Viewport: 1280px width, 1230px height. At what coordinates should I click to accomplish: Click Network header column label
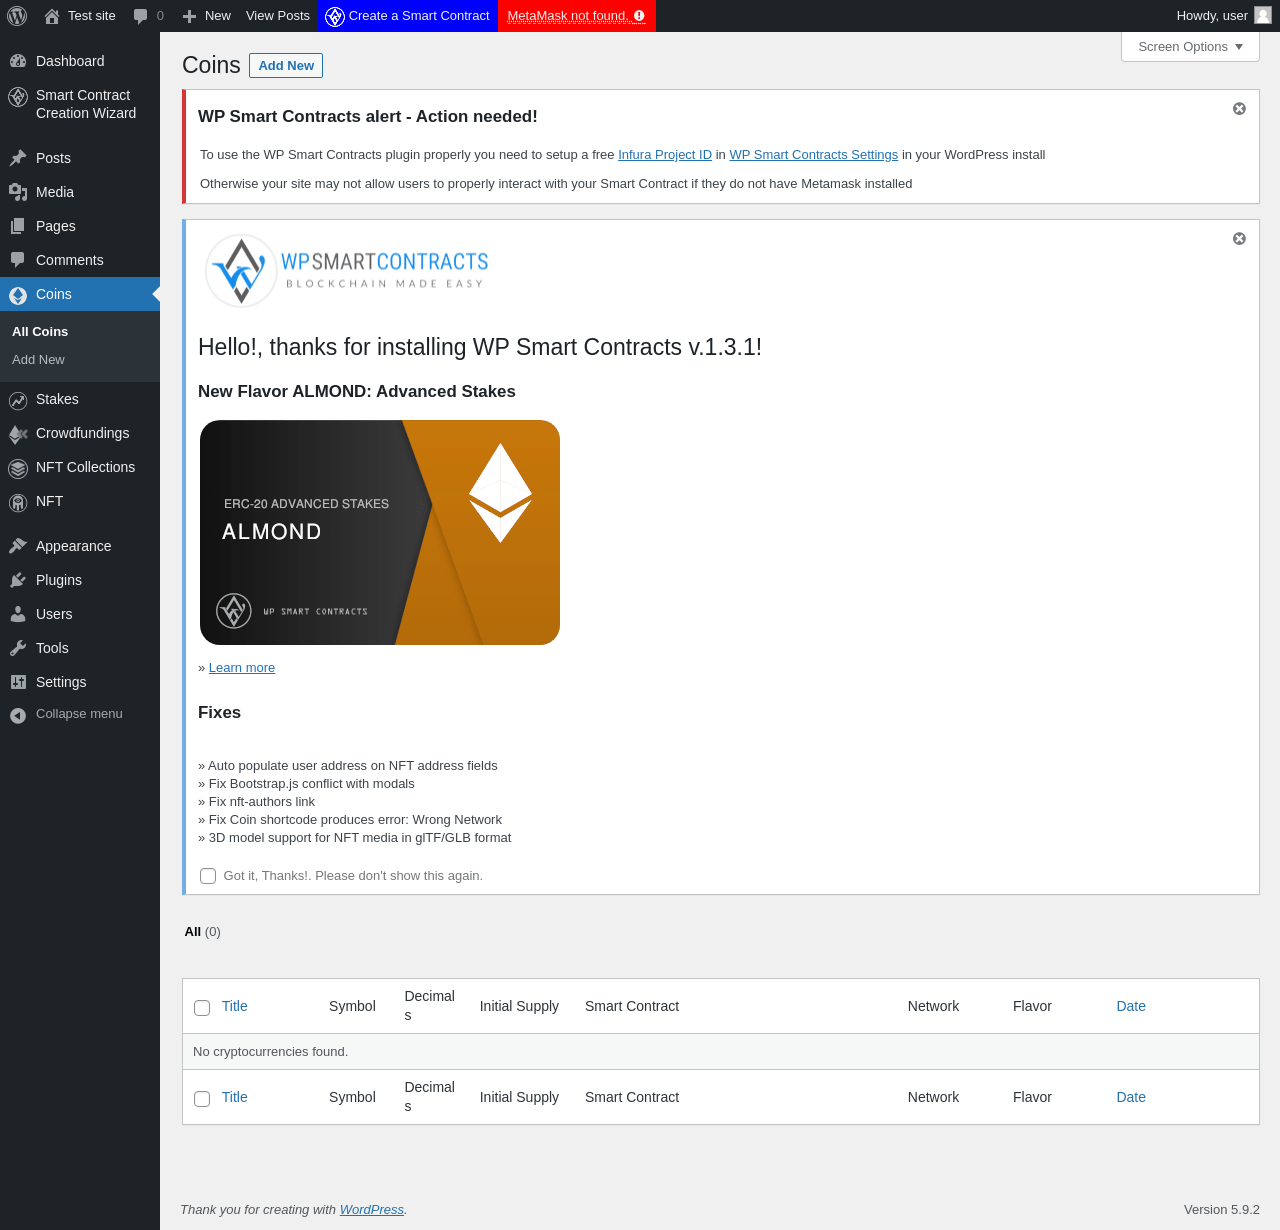point(933,1006)
